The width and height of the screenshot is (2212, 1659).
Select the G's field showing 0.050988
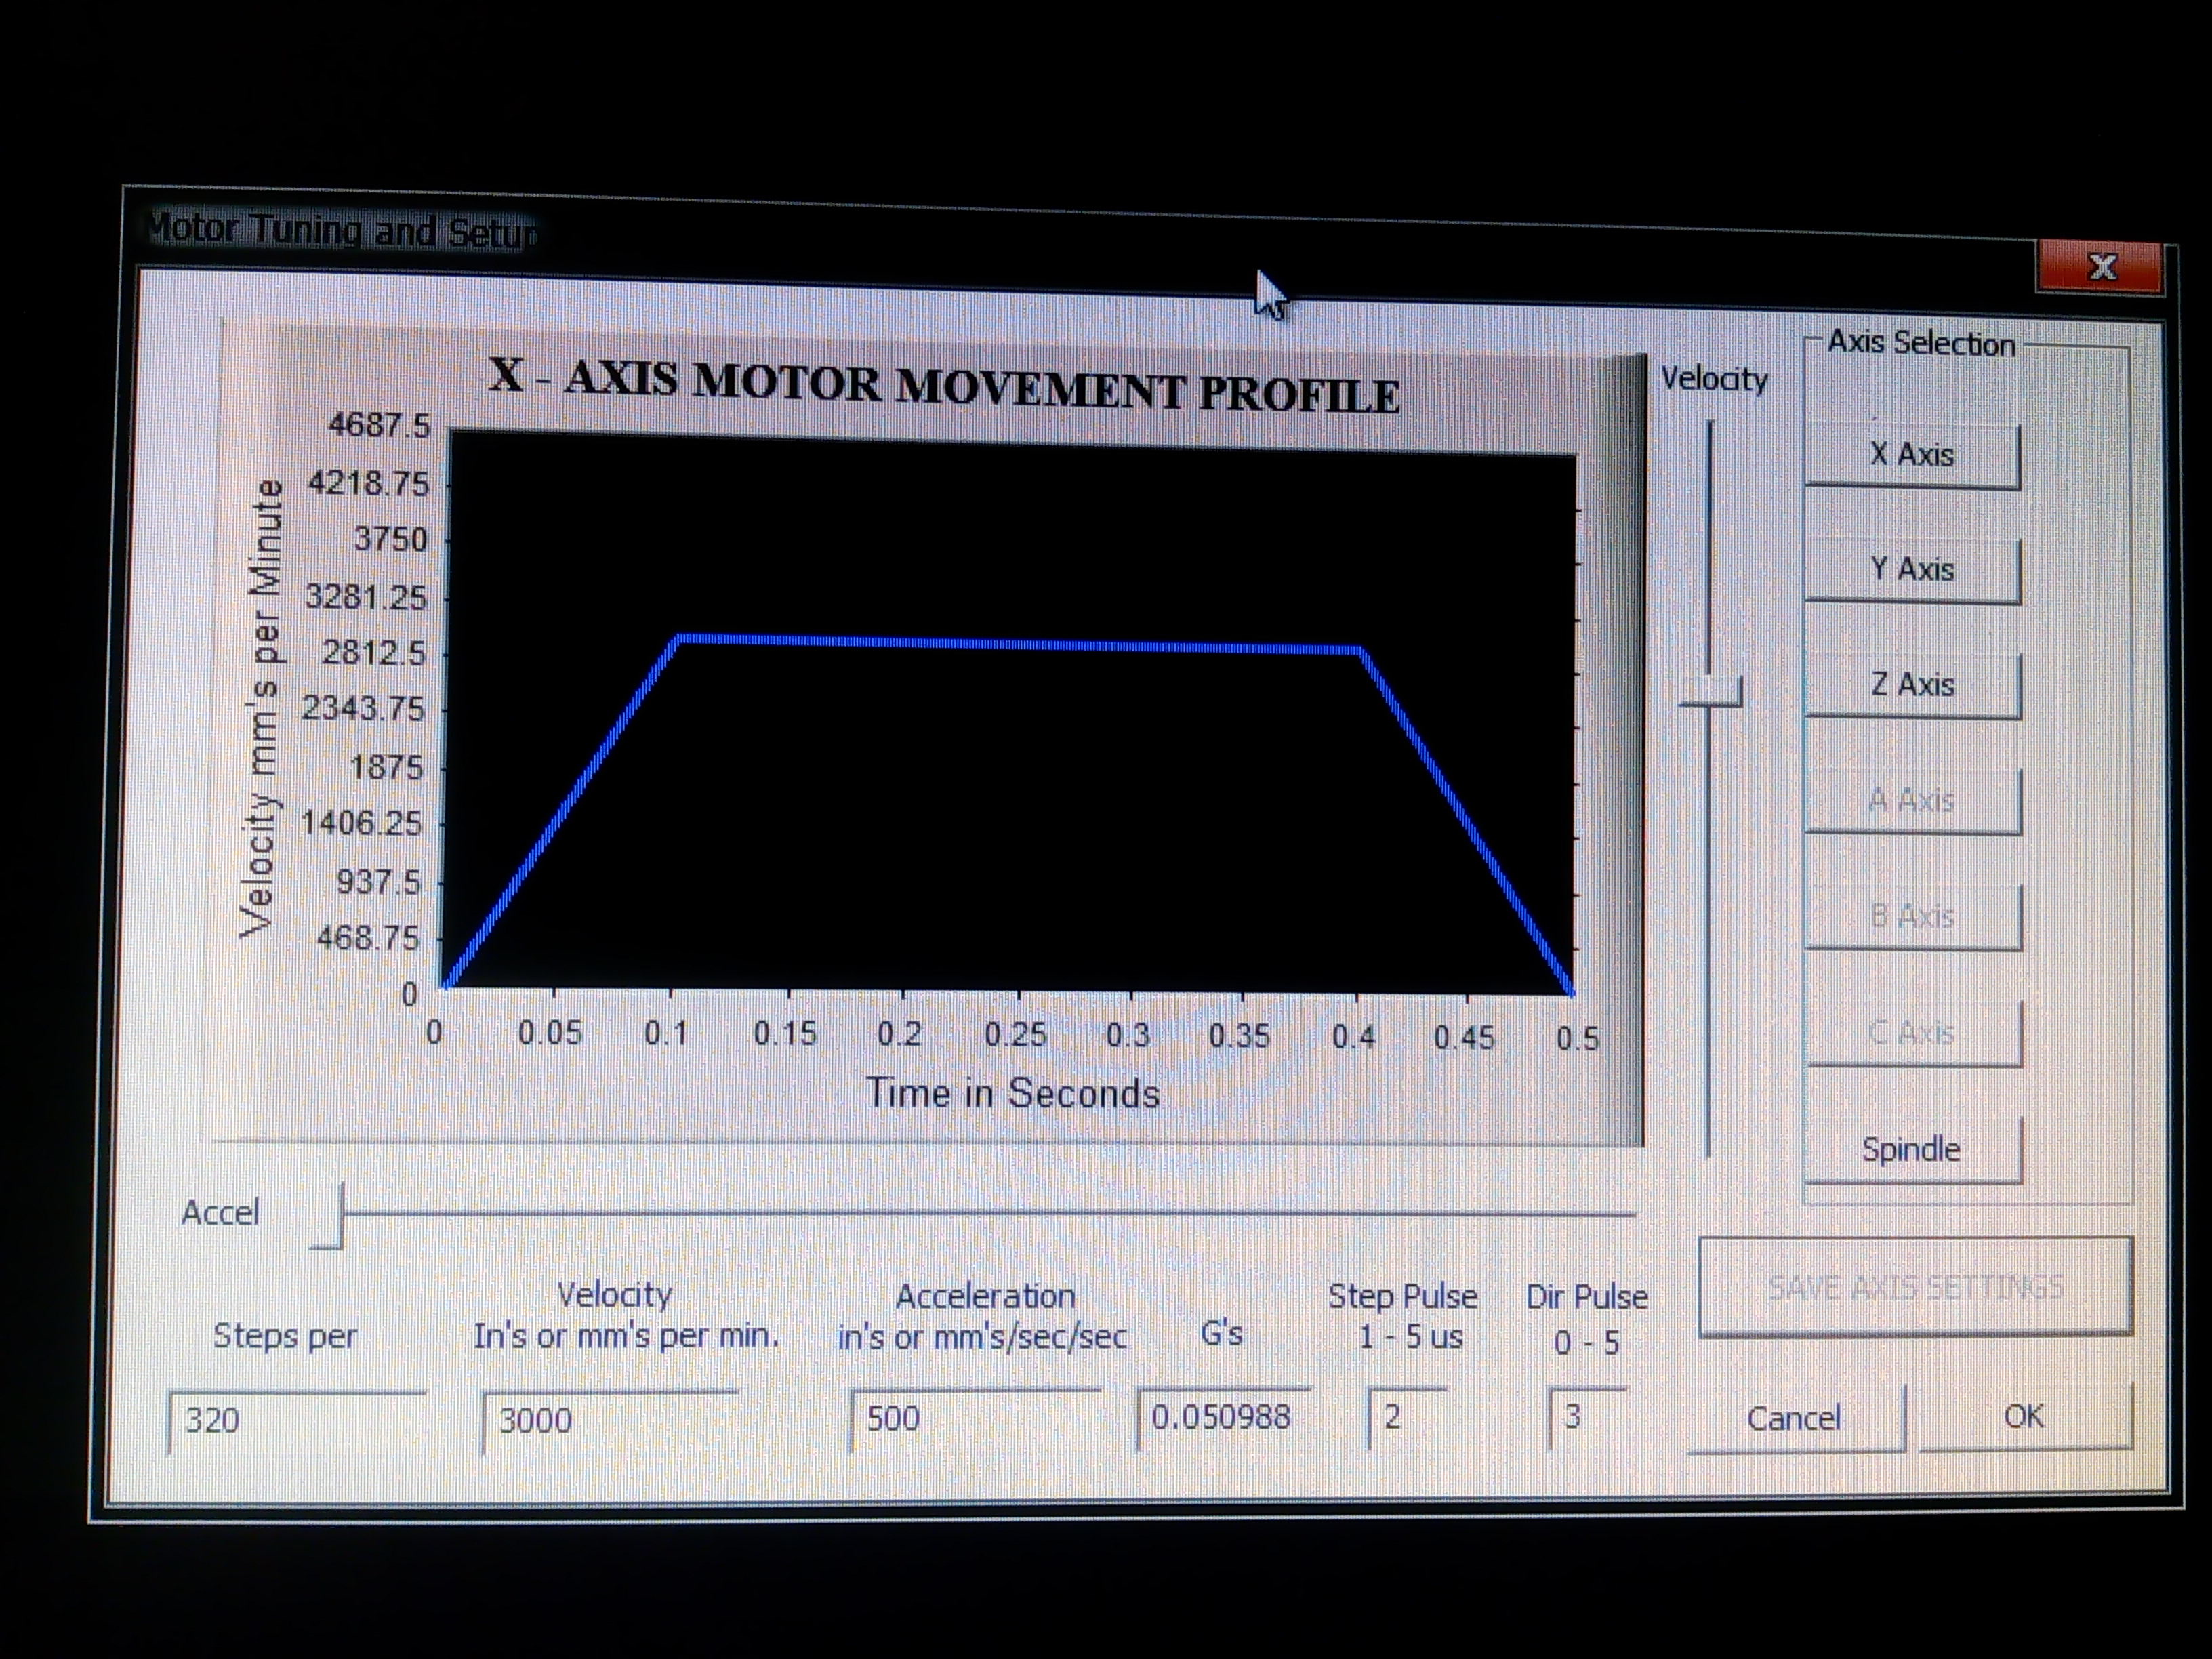pyautogui.click(x=1223, y=1418)
